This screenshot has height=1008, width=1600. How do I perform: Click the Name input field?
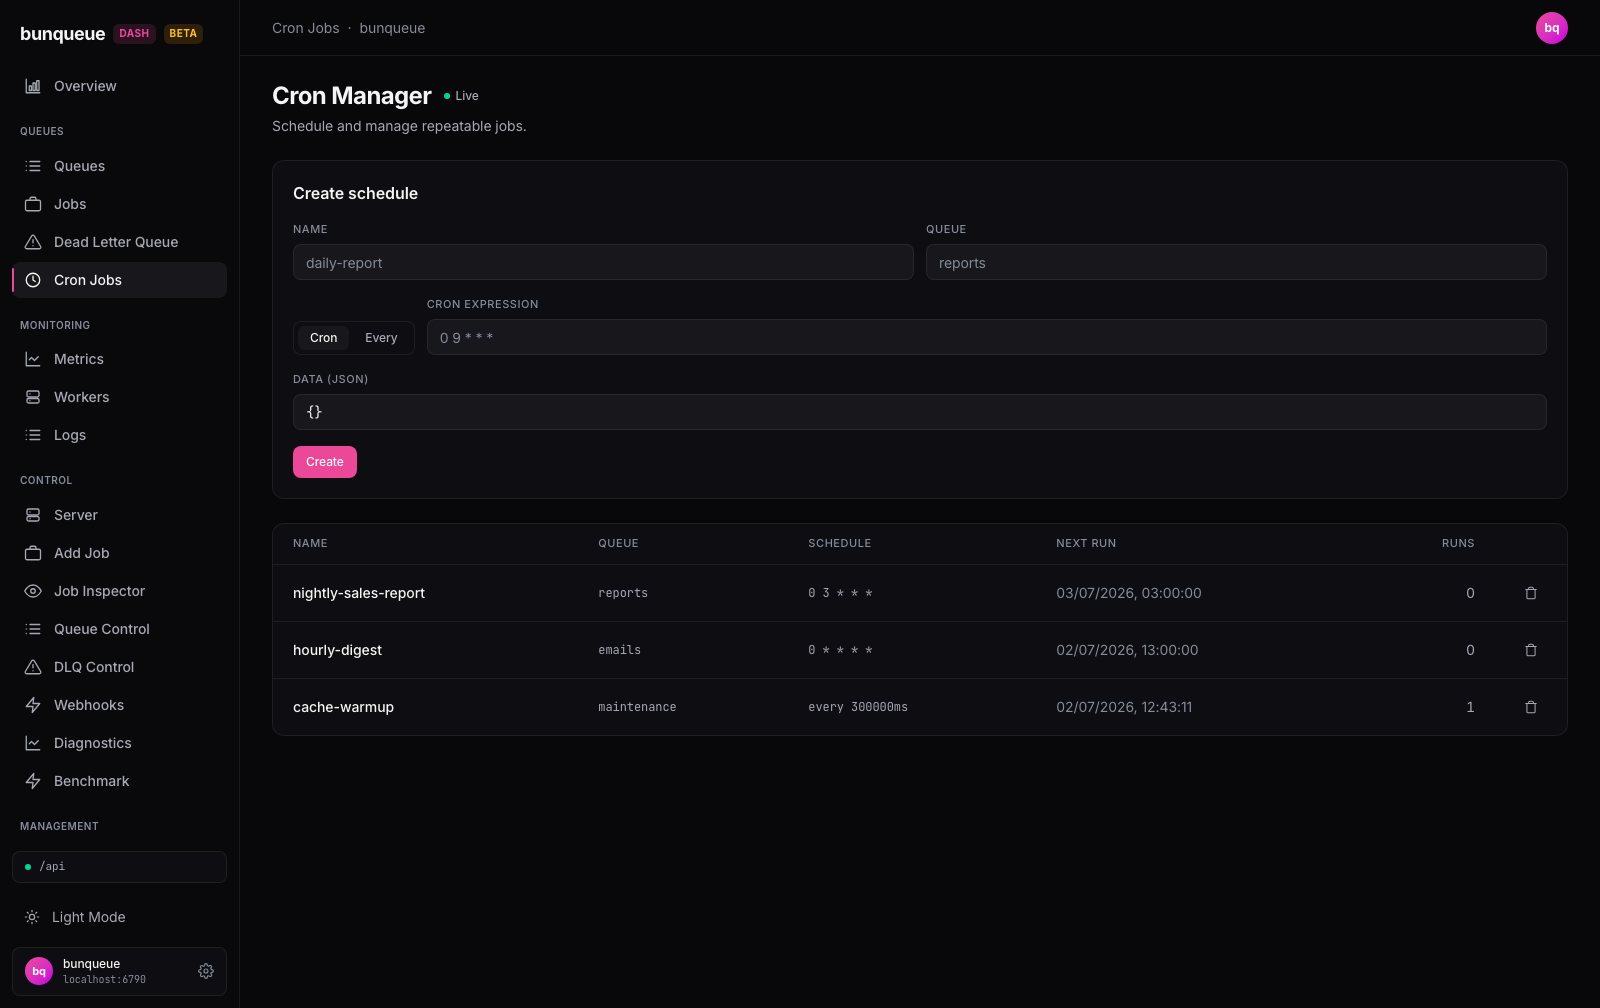[603, 262]
